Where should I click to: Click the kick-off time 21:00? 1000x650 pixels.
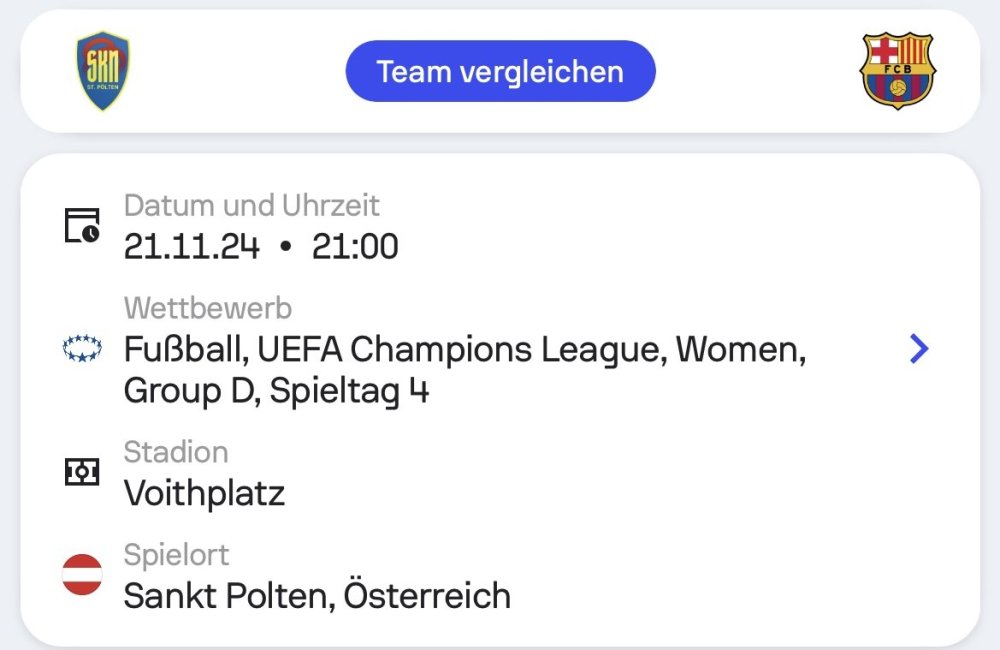pos(355,246)
